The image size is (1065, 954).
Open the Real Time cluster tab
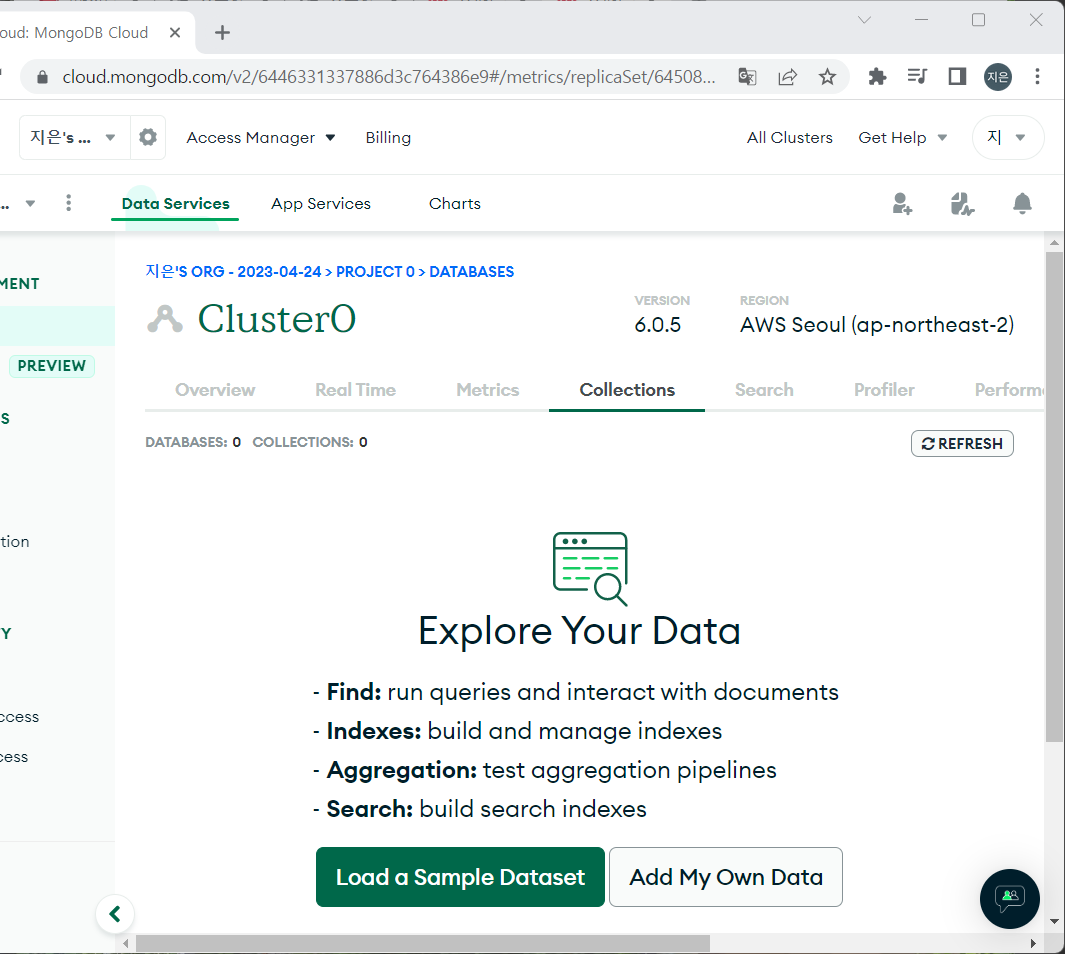pos(355,390)
